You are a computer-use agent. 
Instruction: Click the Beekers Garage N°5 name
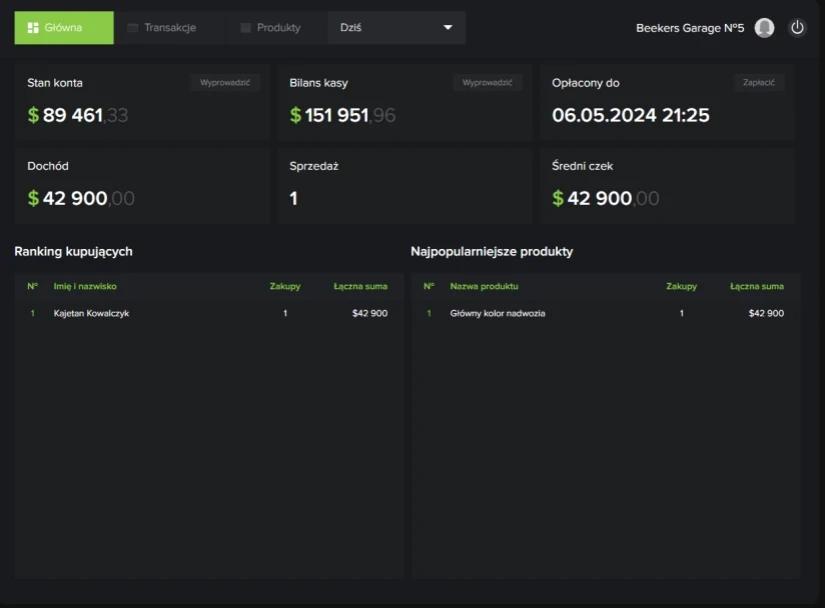(689, 28)
